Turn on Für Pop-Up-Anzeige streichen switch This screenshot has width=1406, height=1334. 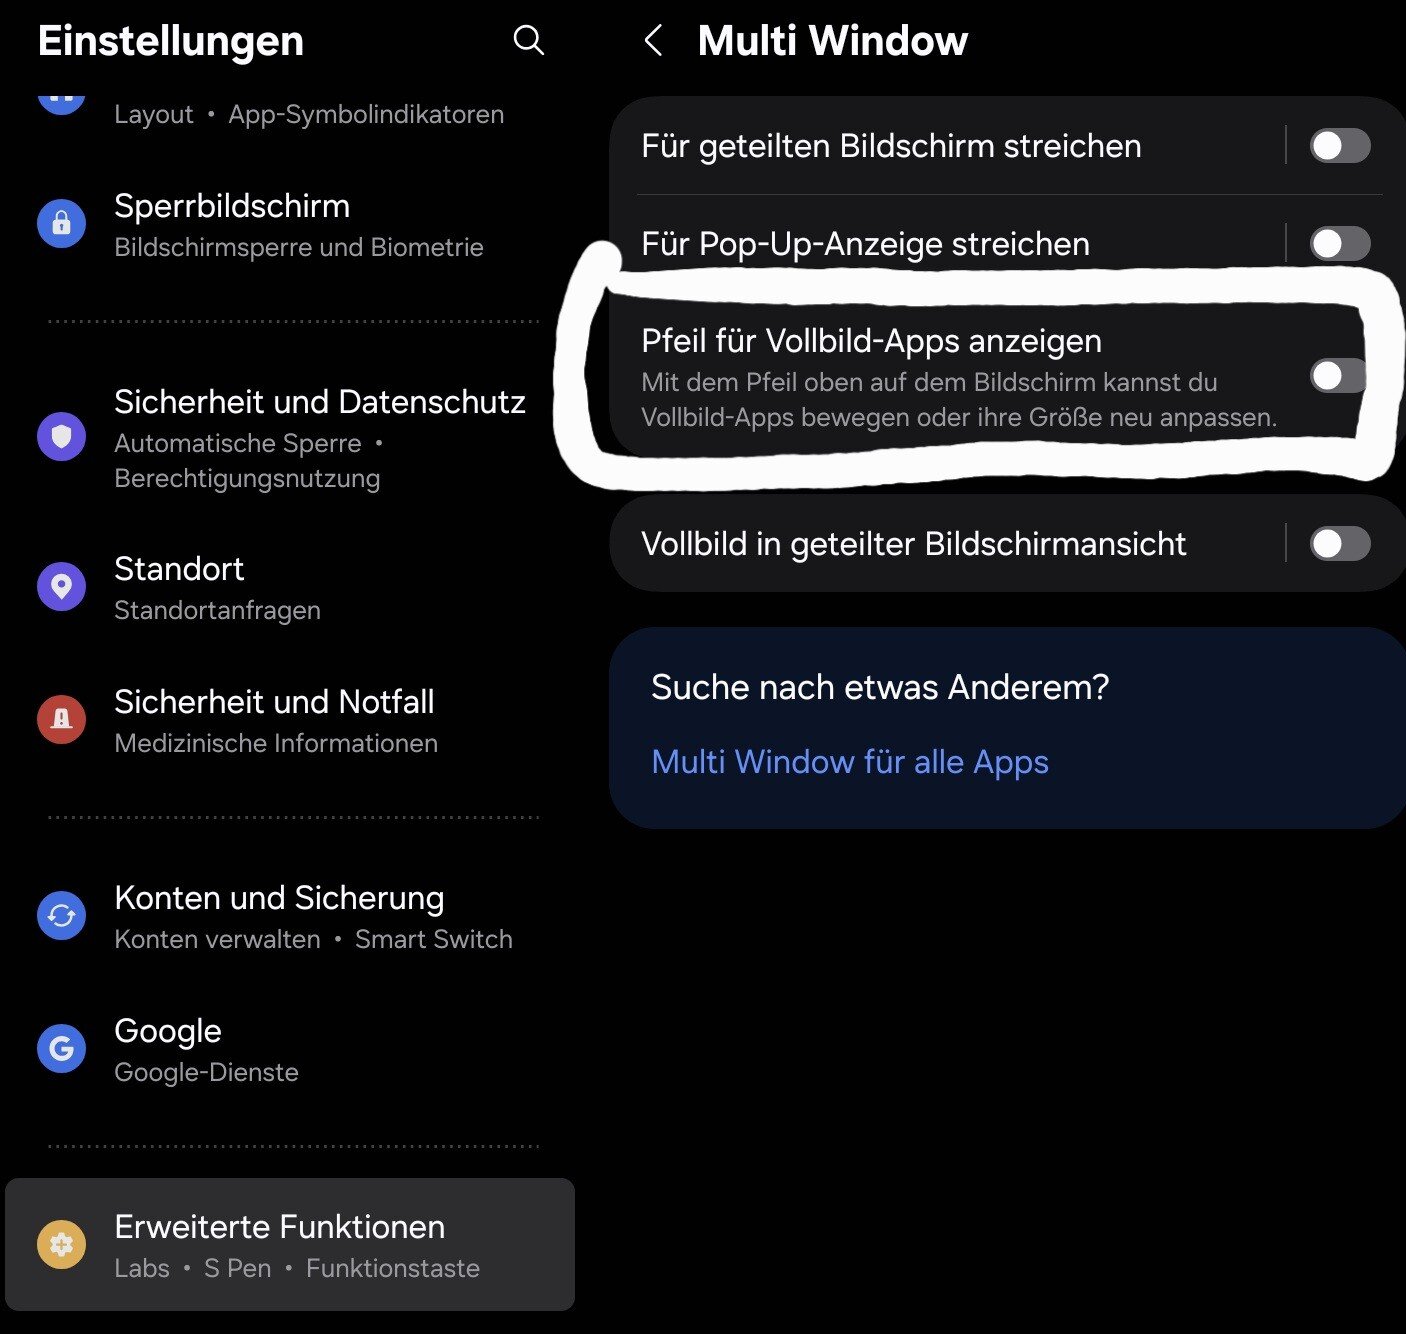1339,243
